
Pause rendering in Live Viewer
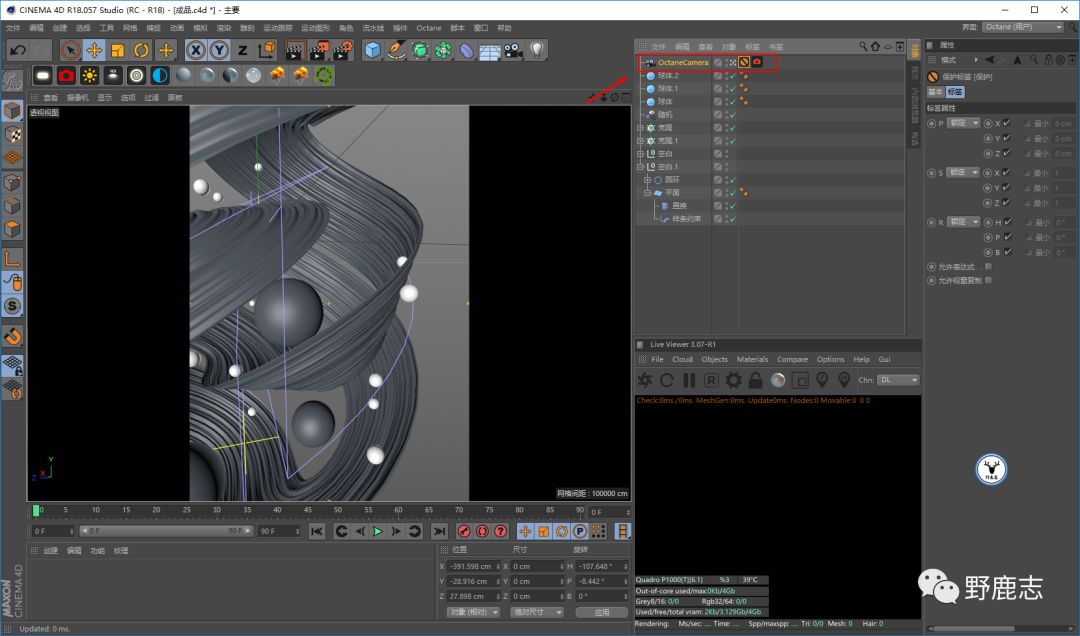coord(689,380)
